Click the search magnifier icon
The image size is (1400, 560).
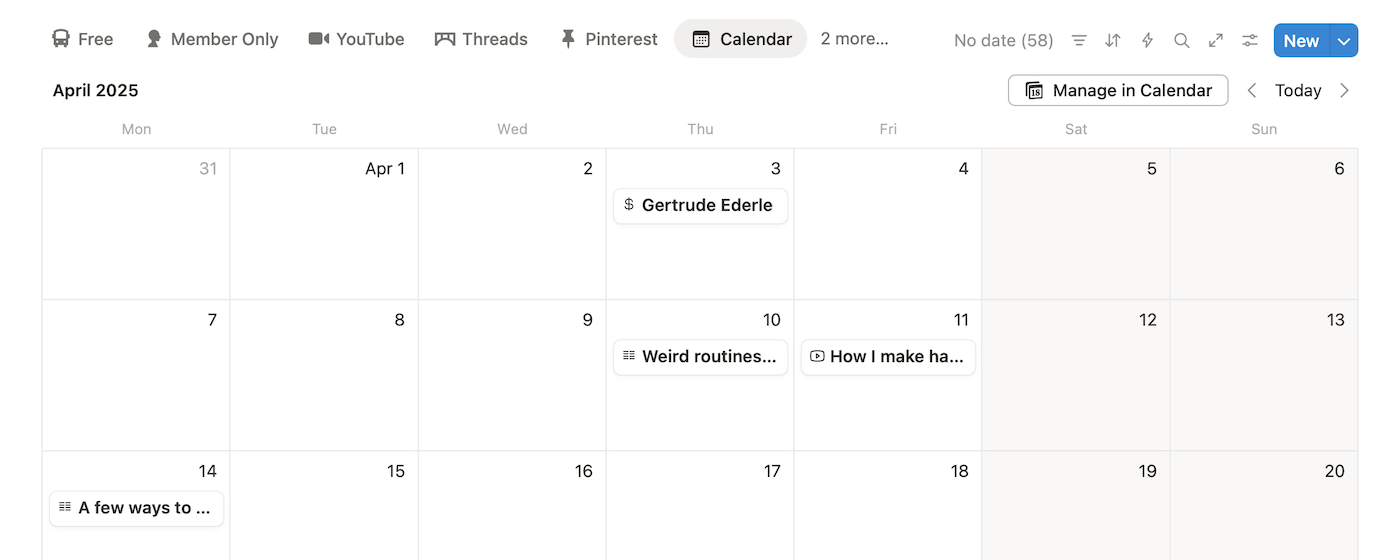[1182, 41]
